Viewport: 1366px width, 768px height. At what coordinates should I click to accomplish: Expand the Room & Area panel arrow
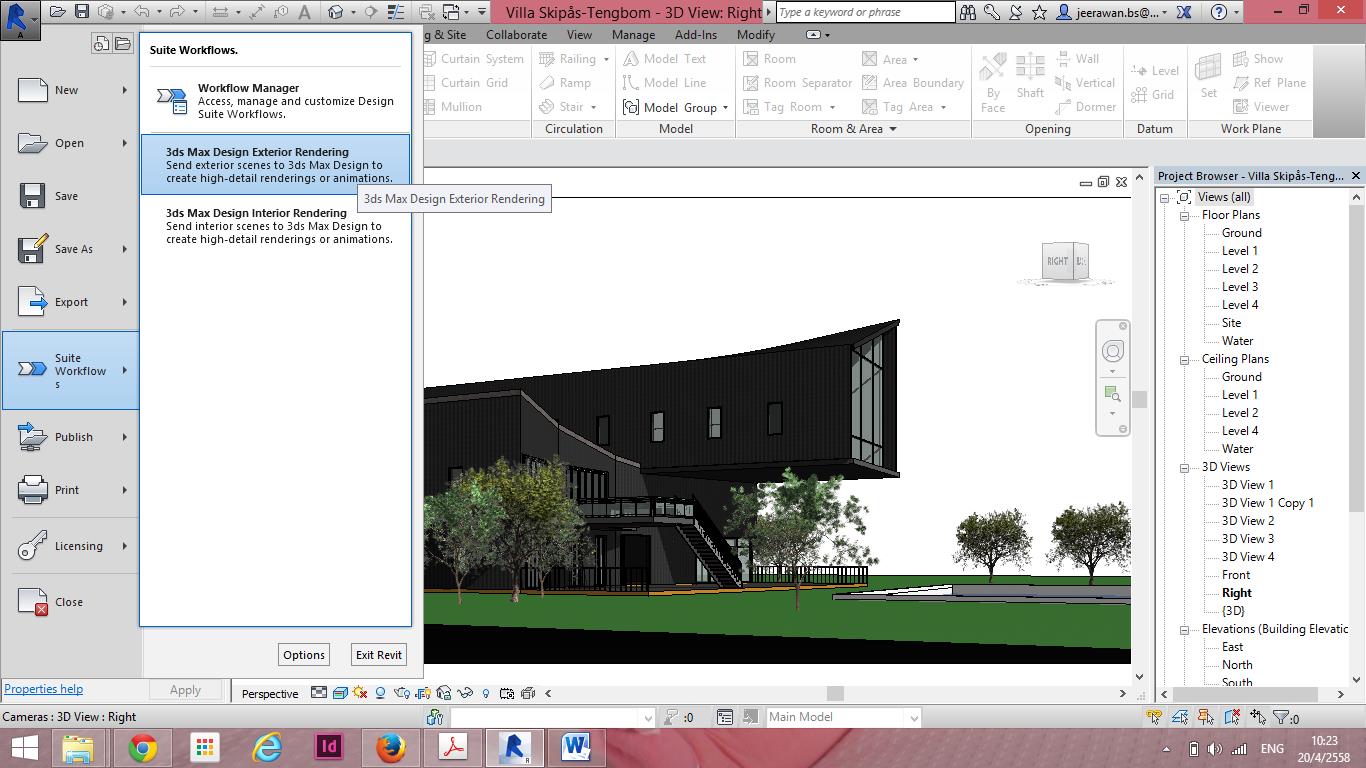point(893,129)
